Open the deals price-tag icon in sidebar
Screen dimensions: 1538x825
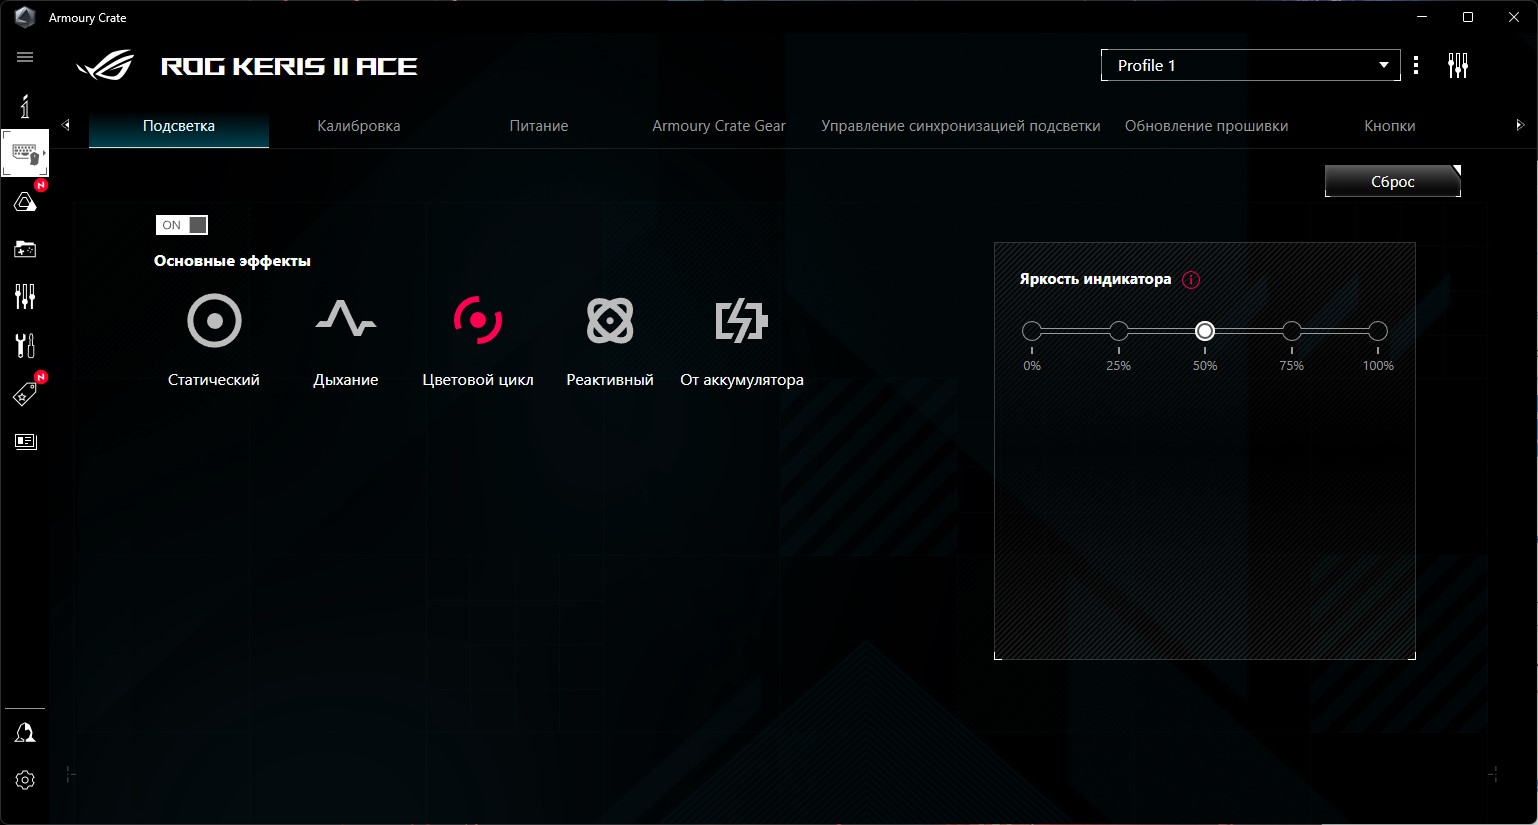pos(25,394)
